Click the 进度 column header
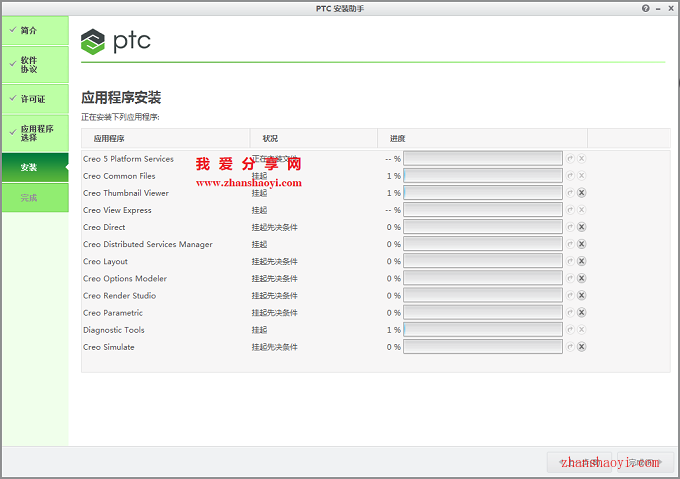680x479 pixels. pos(482,139)
